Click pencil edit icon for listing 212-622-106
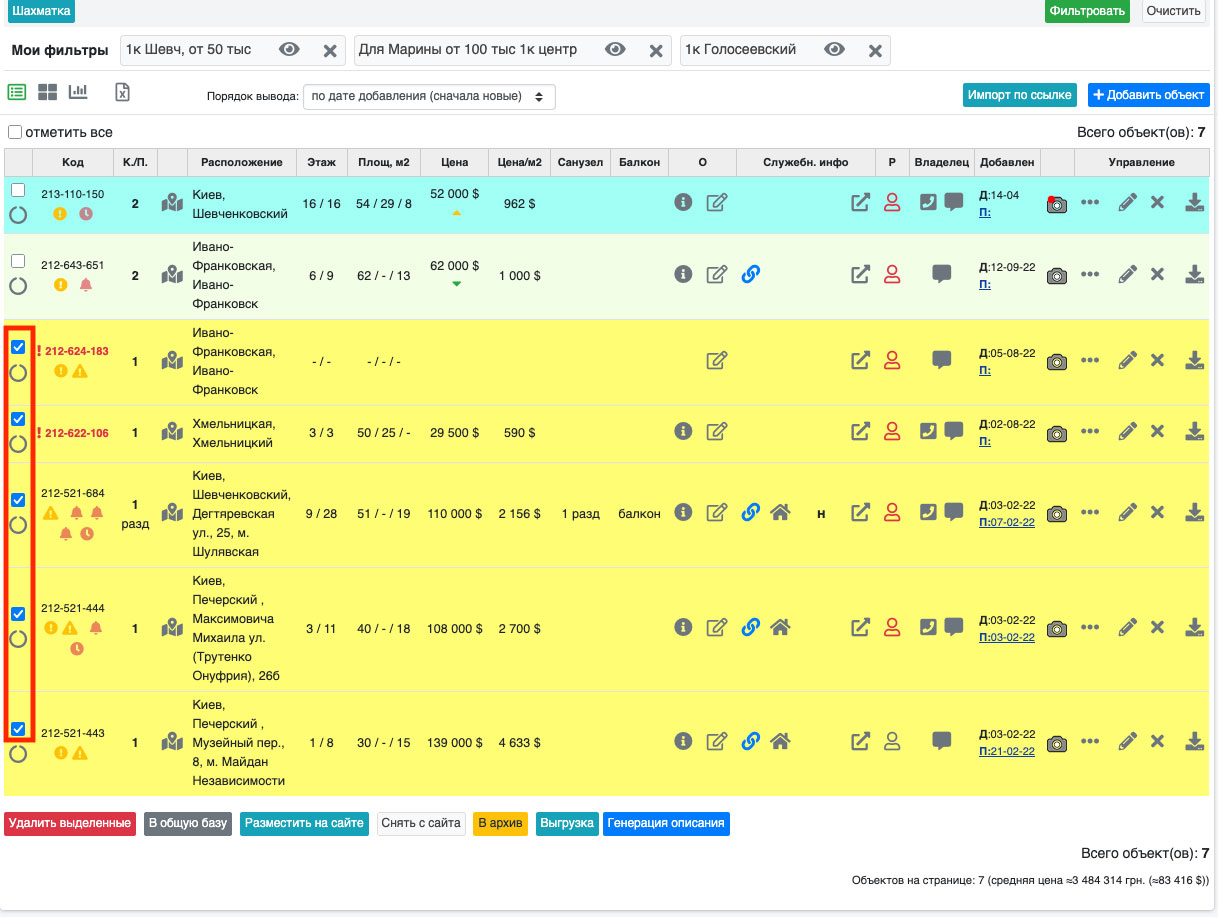 [1127, 432]
